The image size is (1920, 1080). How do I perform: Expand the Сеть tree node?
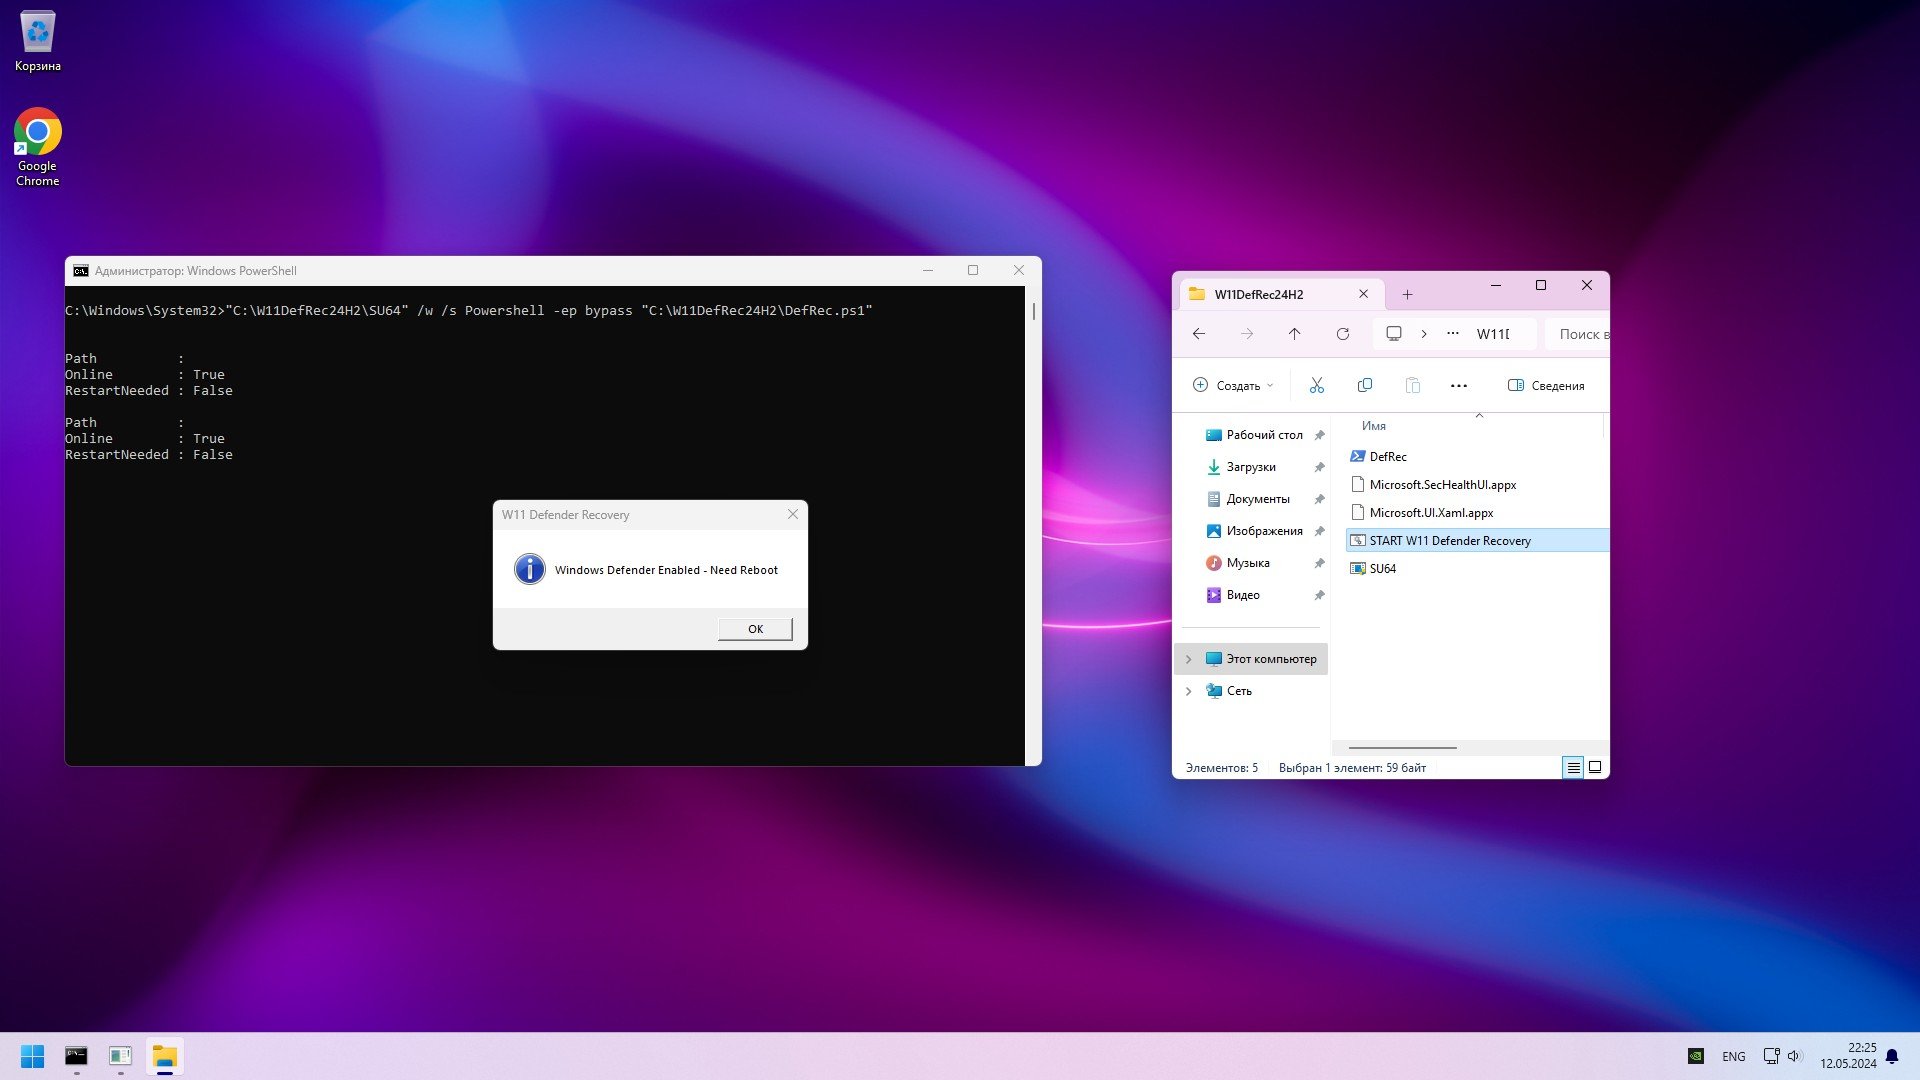coord(1188,691)
